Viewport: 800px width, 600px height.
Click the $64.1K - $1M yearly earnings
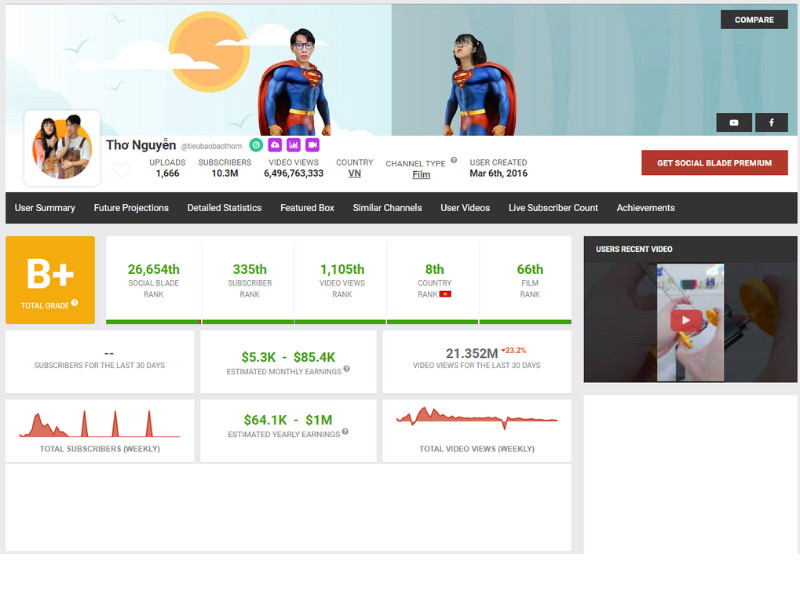[288, 420]
